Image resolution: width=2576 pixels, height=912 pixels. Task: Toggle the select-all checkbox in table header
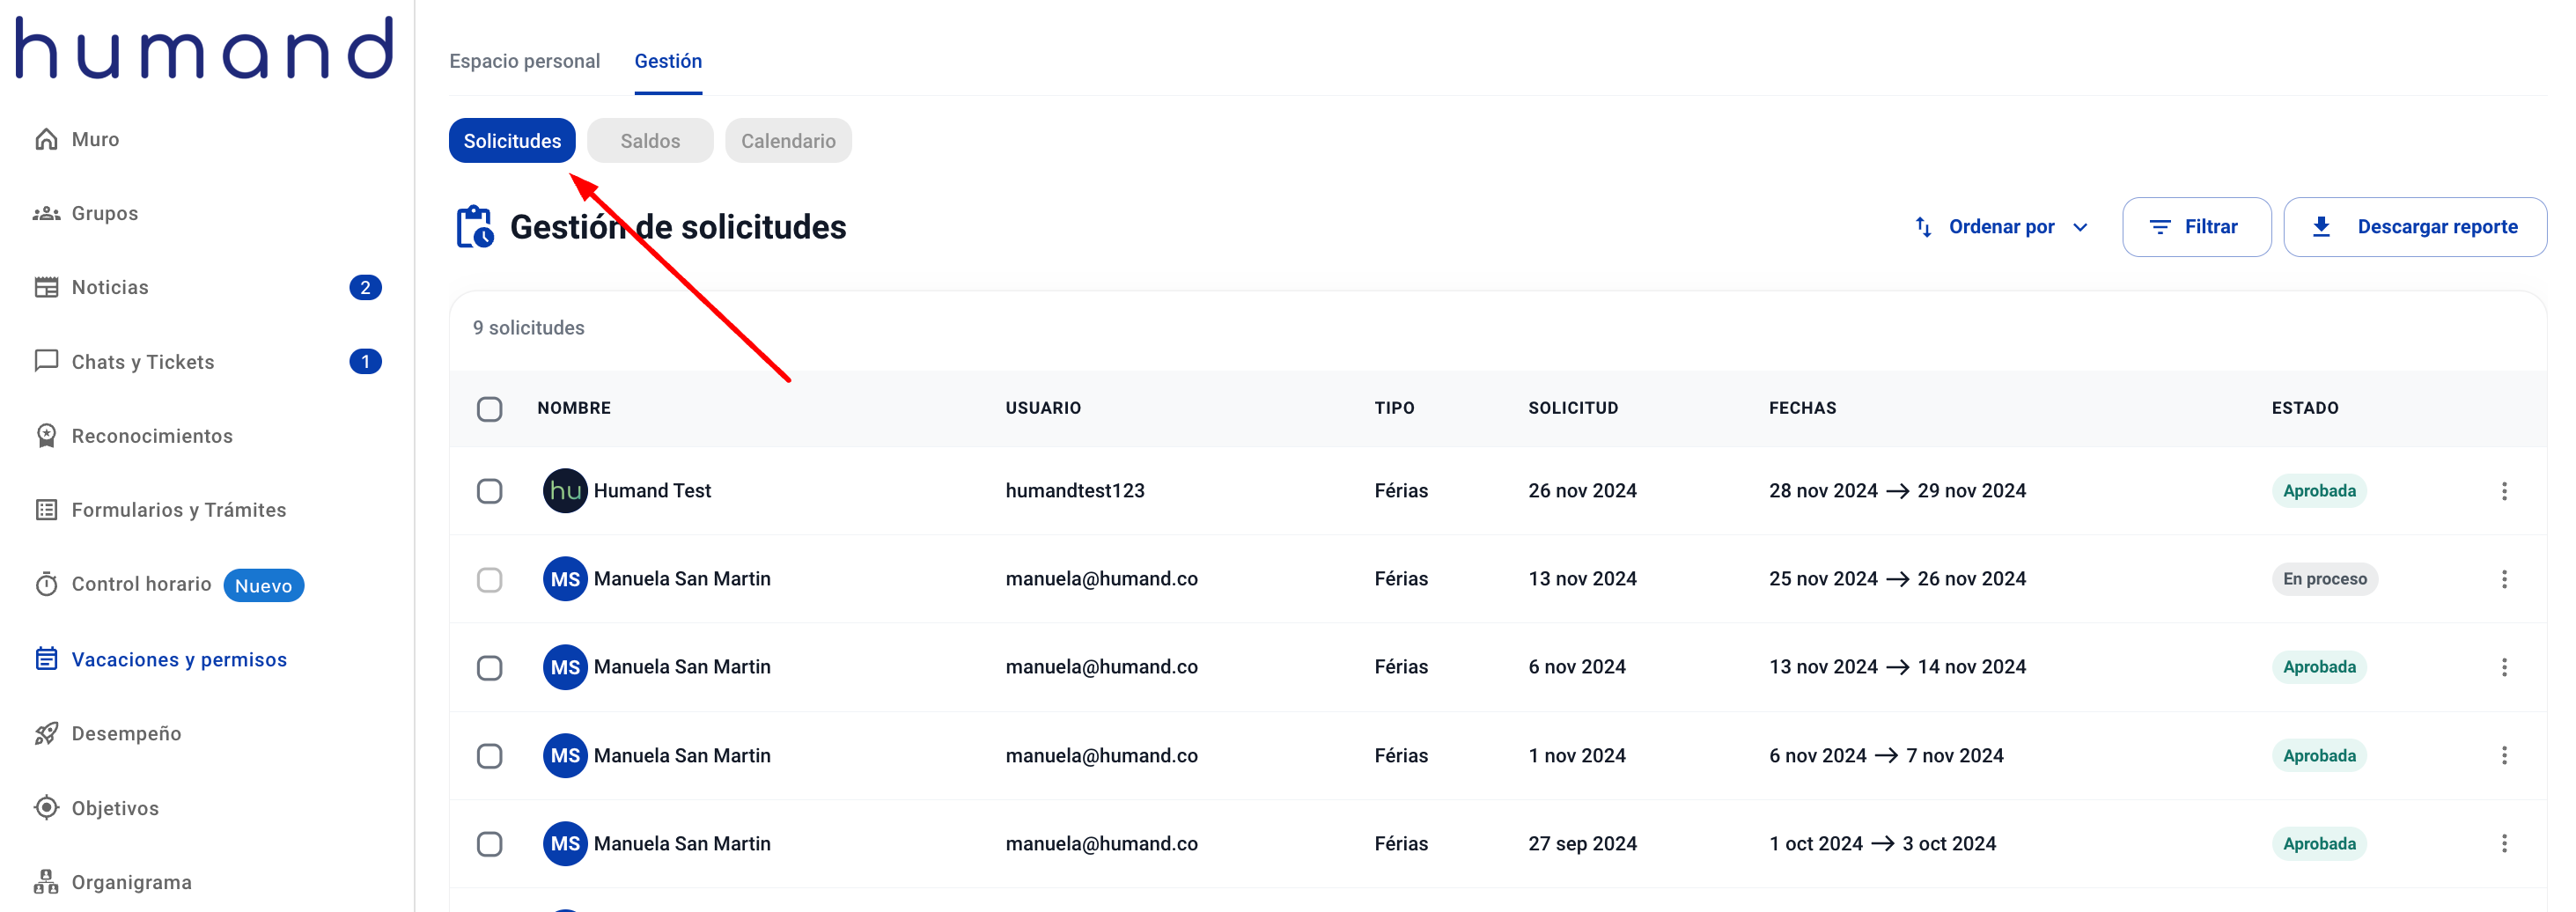click(x=489, y=409)
